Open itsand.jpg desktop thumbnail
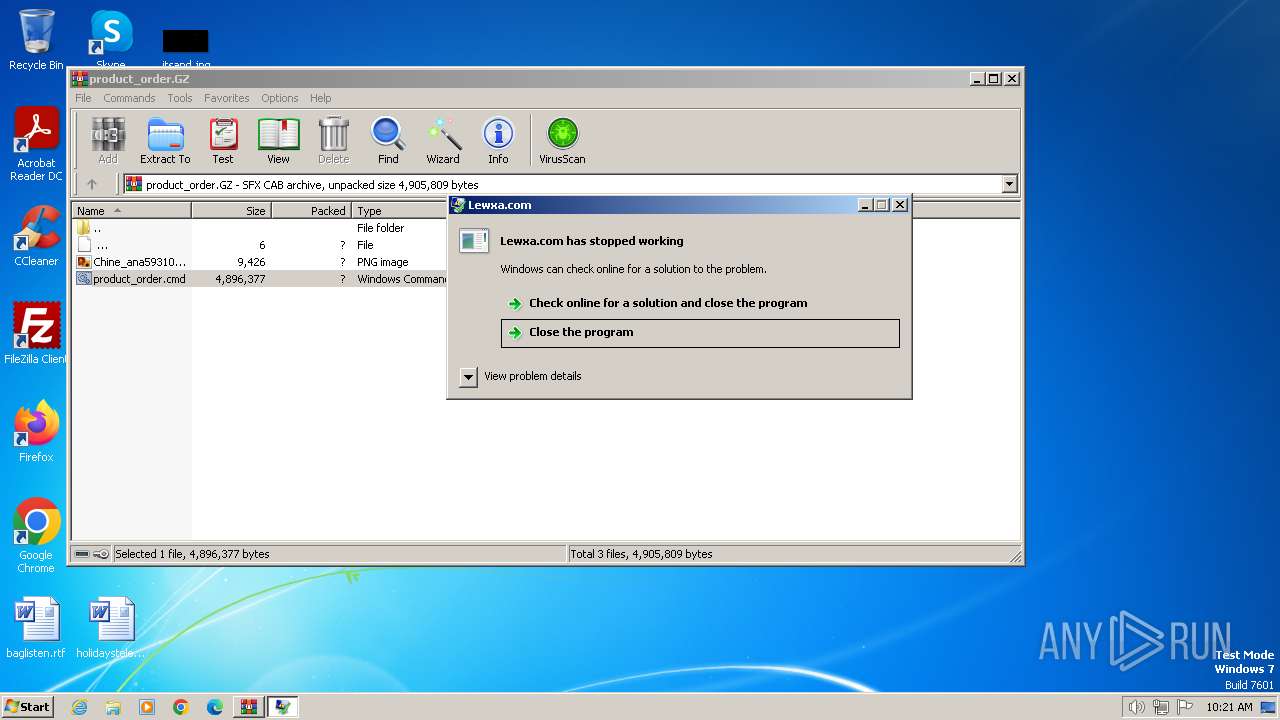This screenshot has width=1280, height=720. [x=185, y=47]
